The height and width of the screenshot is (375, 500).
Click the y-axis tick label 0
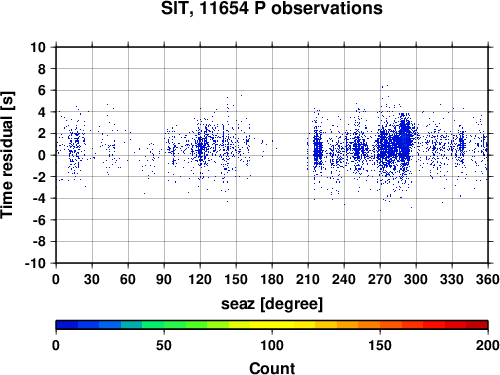42,155
